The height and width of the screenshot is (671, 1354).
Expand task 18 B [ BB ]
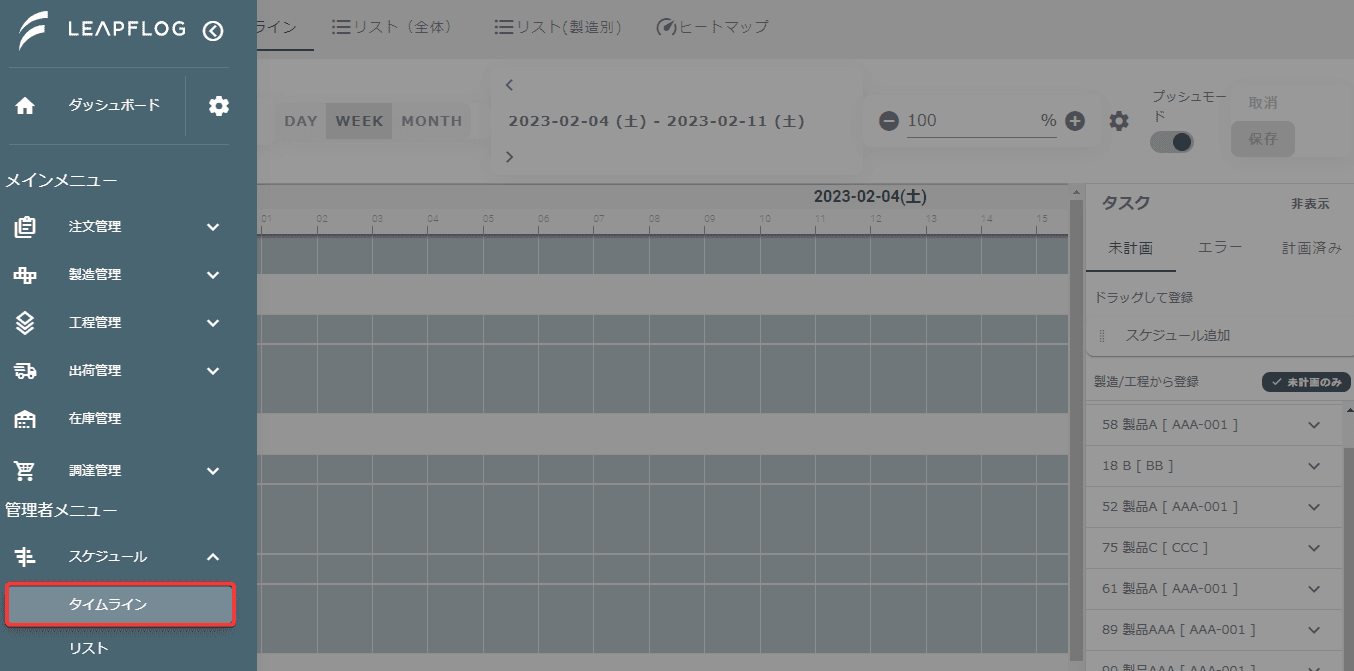(x=1314, y=466)
